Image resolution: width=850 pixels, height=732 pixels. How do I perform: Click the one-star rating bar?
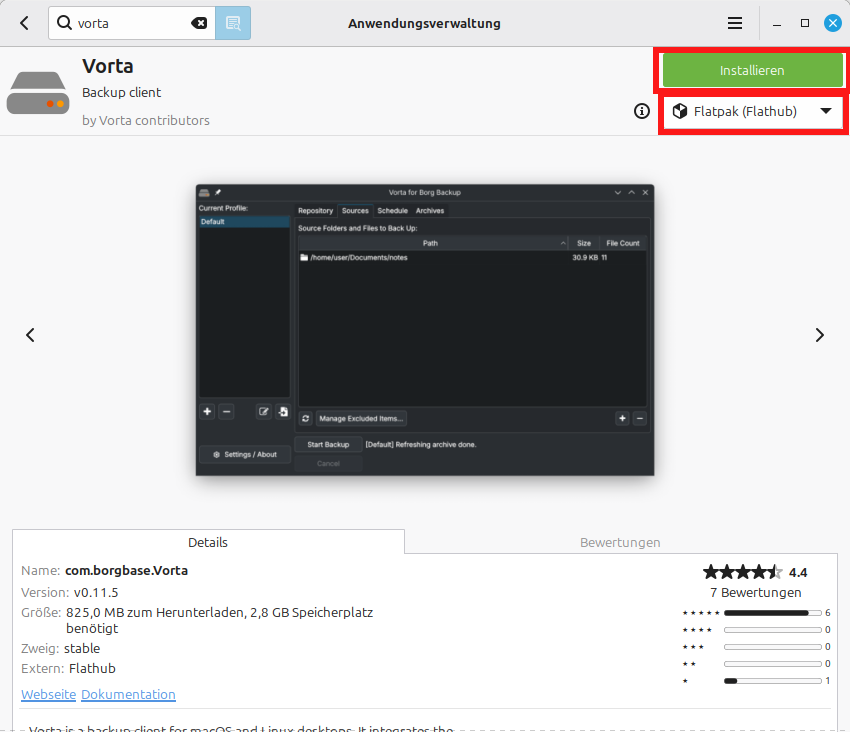[x=772, y=681]
